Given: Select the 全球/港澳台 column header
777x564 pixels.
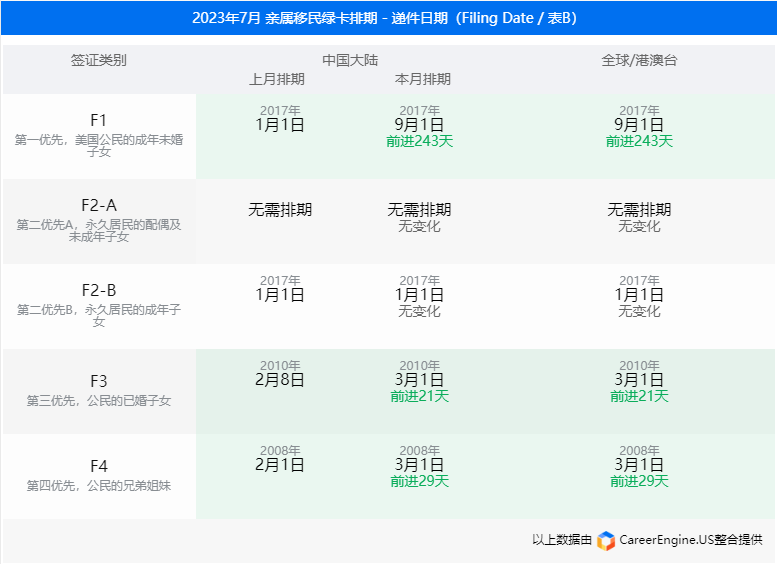Looking at the screenshot, I should pos(639,60).
